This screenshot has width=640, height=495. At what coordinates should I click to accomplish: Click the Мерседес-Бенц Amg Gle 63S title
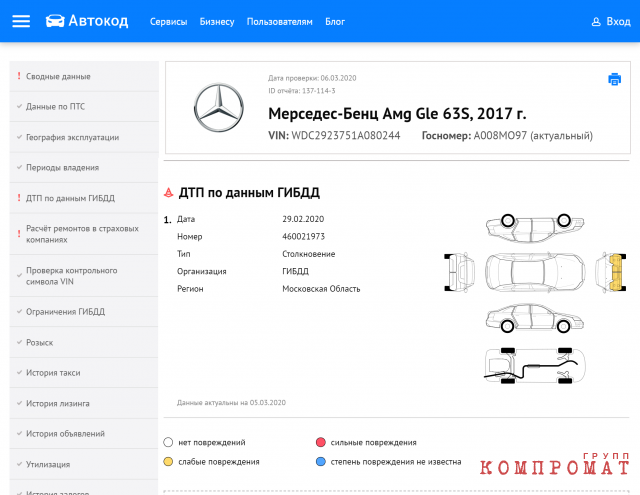tap(397, 114)
